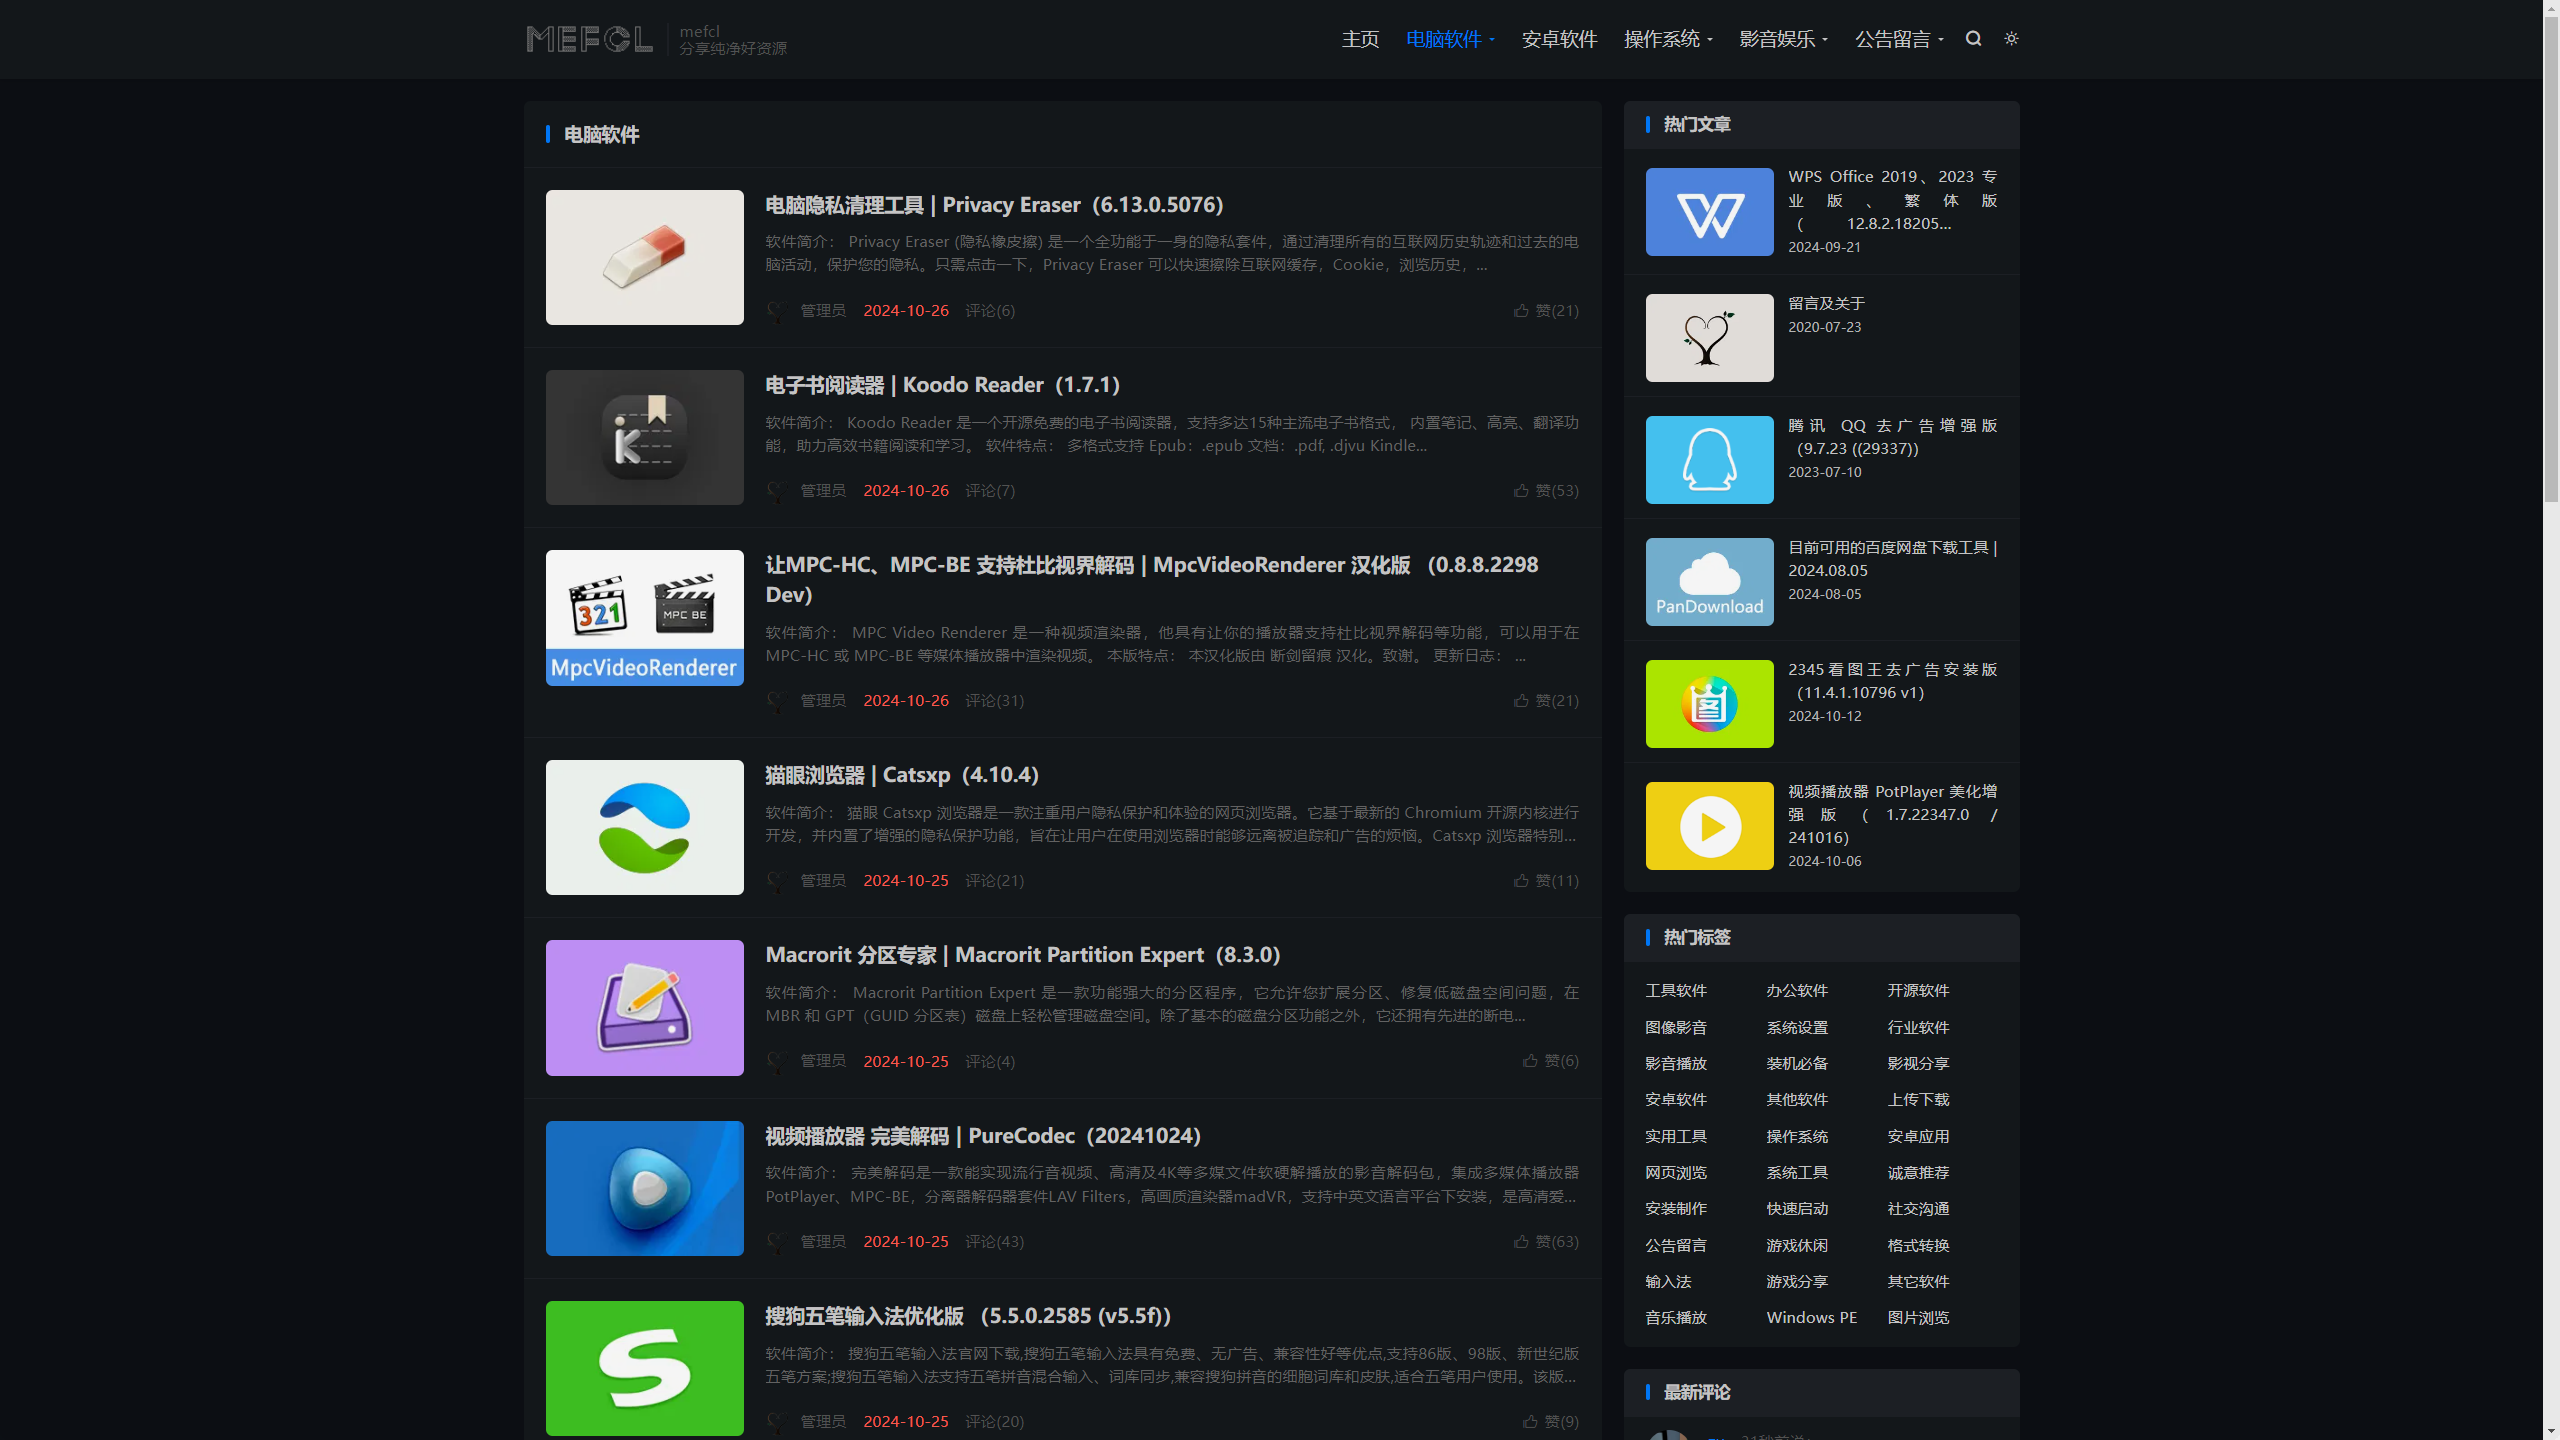Select 音乐播放 tag
This screenshot has width=2560, height=1440.
click(1676, 1318)
